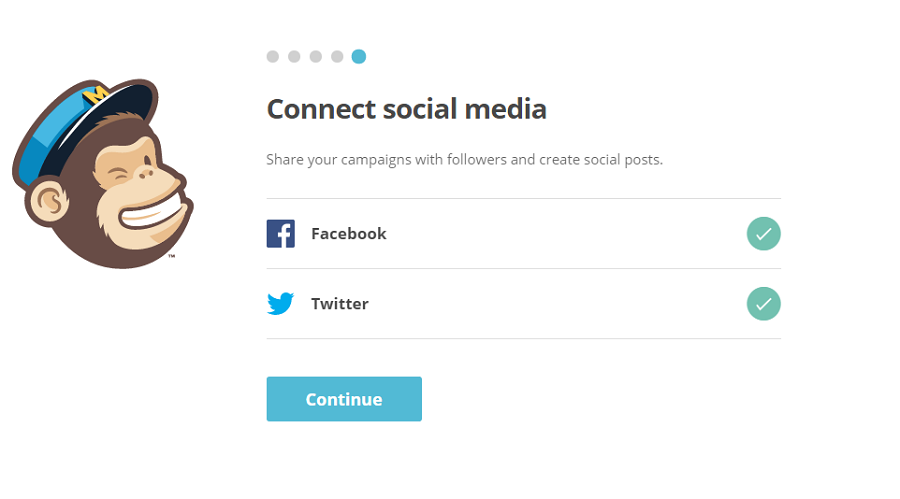The height and width of the screenshot is (499, 900).
Task: Click the Facebook logo icon
Action: [x=281, y=234]
